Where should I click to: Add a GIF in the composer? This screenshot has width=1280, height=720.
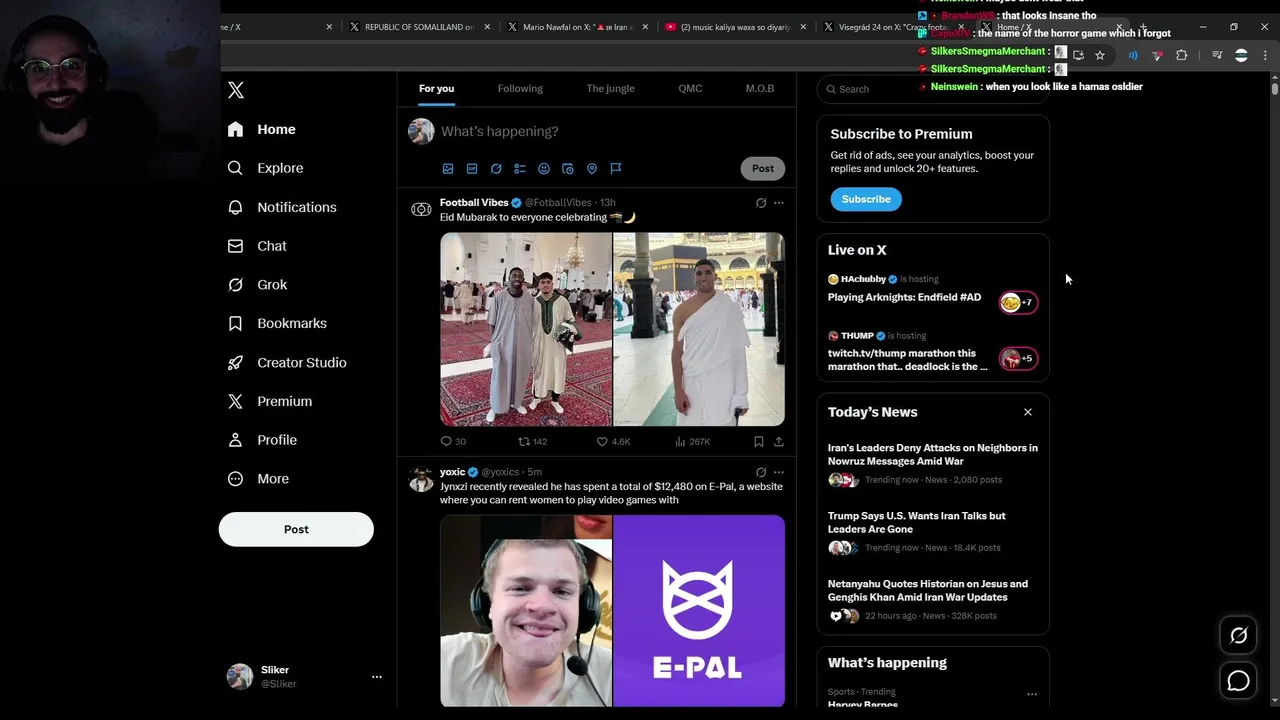pyautogui.click(x=472, y=169)
